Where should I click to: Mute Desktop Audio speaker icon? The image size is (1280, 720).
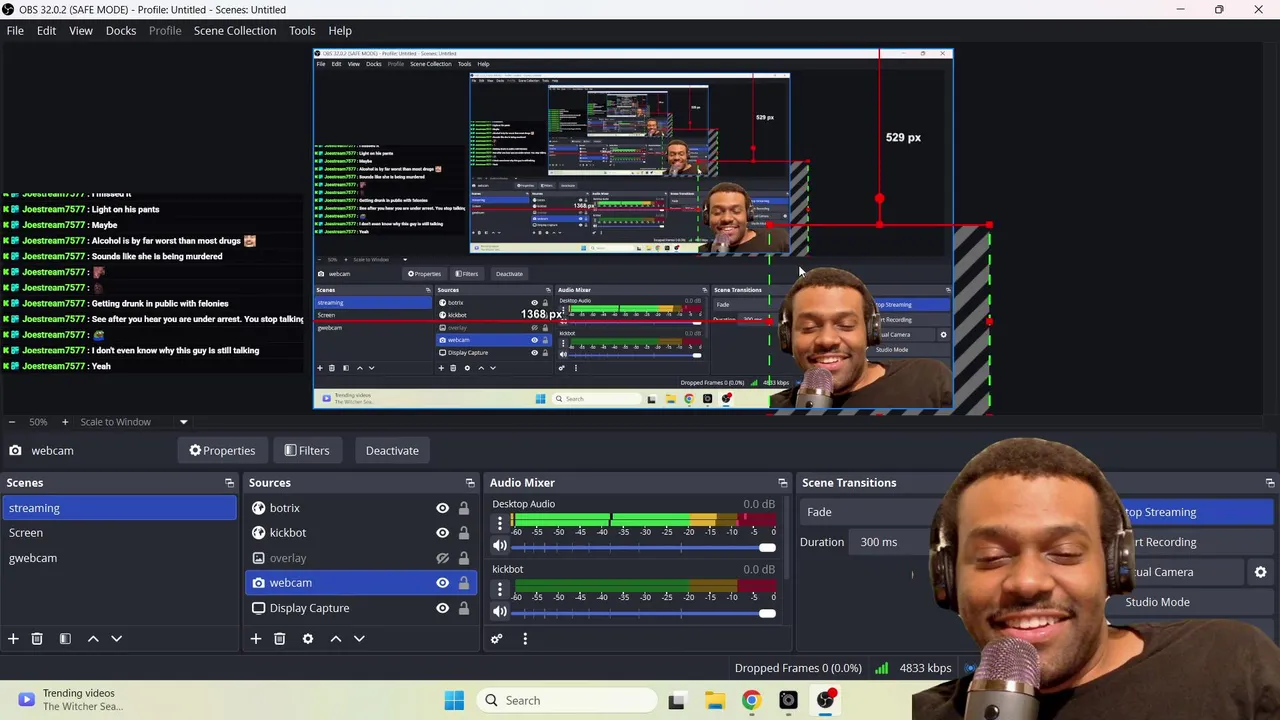[500, 546]
